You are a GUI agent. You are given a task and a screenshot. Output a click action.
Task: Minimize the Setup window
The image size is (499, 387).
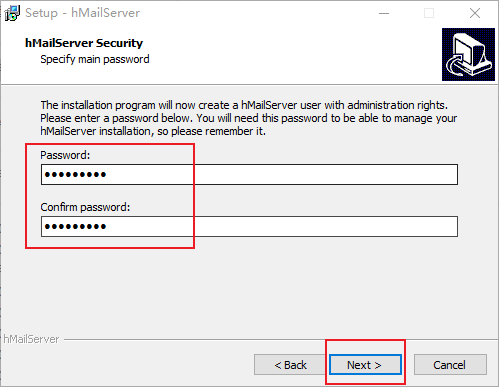[384, 13]
